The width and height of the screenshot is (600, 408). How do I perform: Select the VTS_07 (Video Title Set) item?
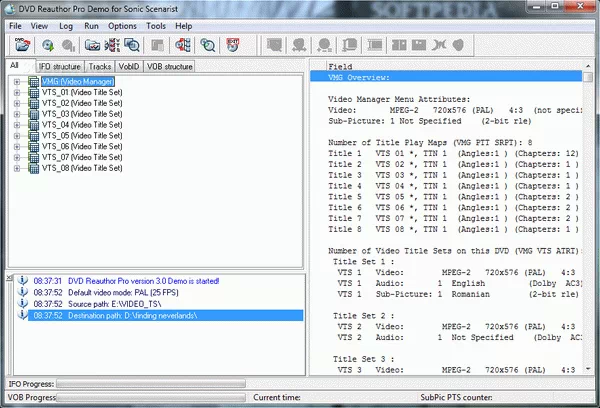tap(84, 157)
